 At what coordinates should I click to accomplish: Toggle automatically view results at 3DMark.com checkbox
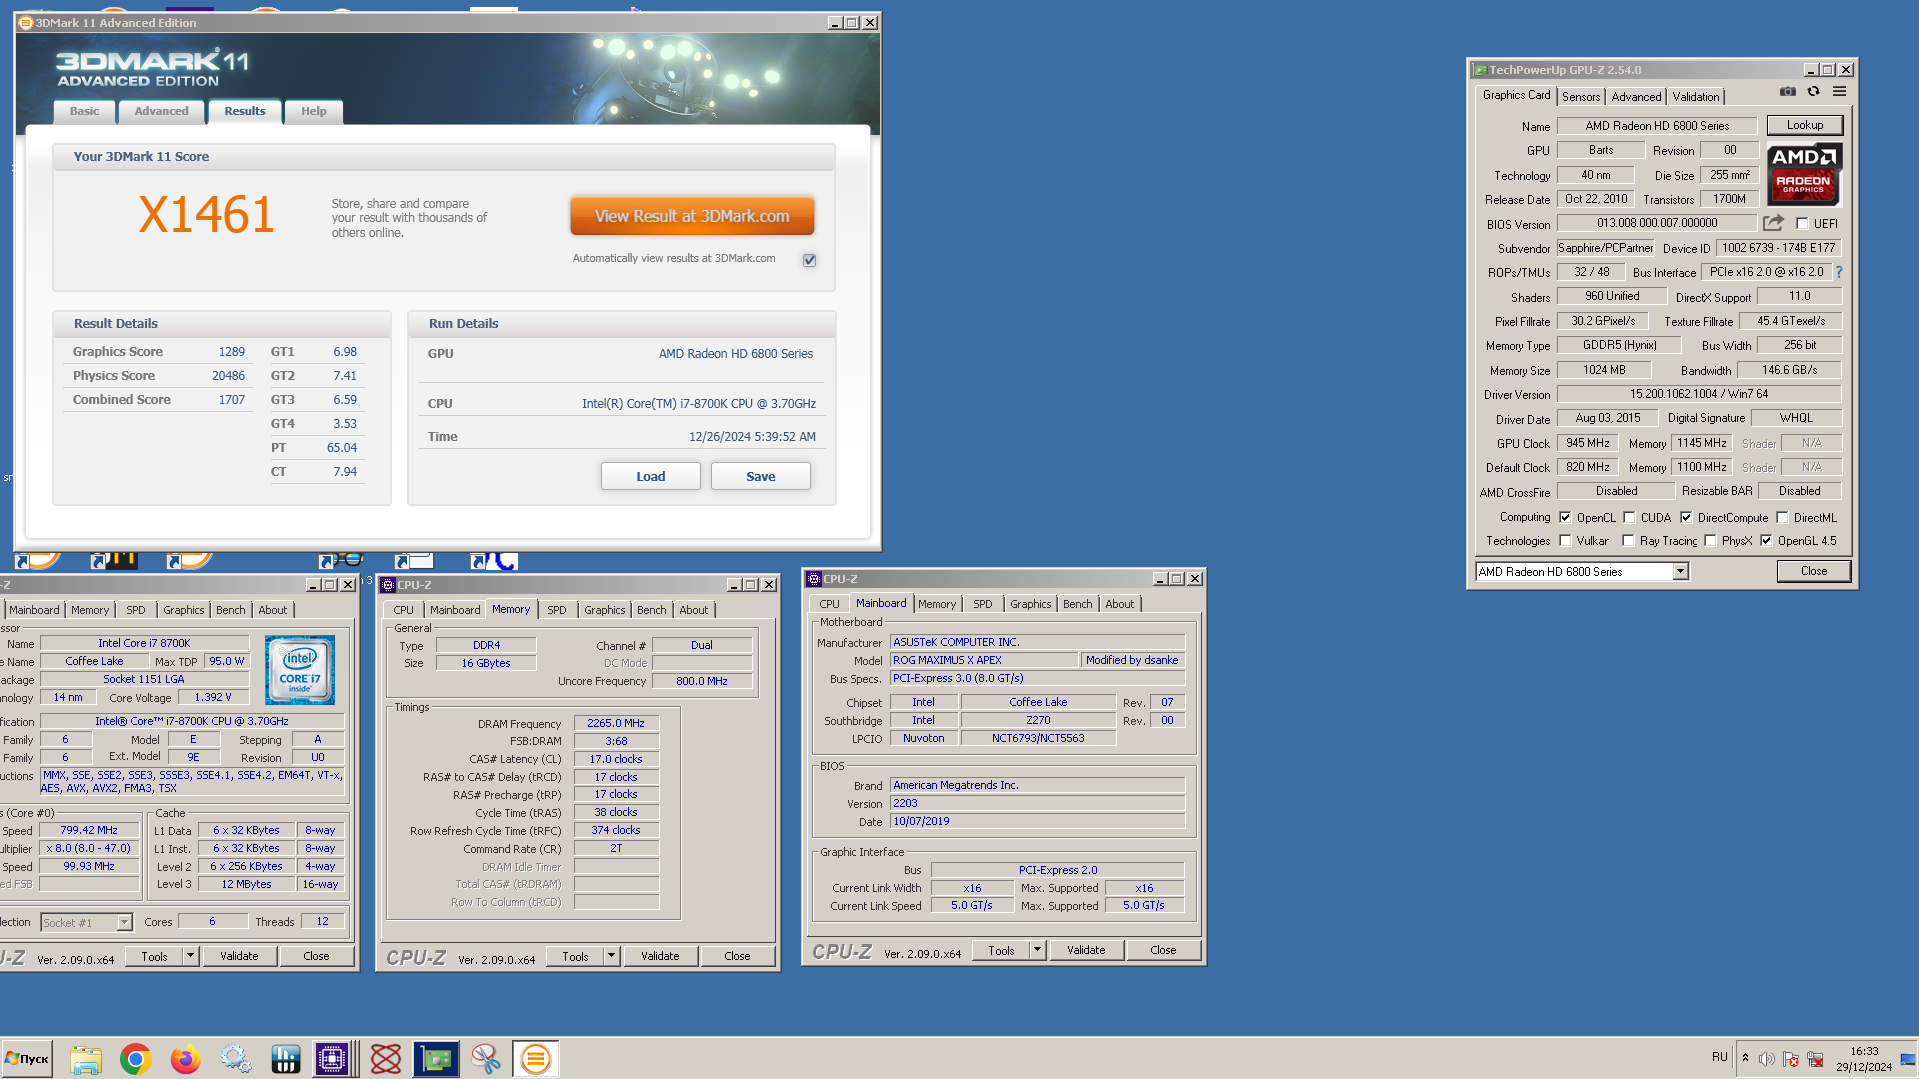pyautogui.click(x=809, y=260)
